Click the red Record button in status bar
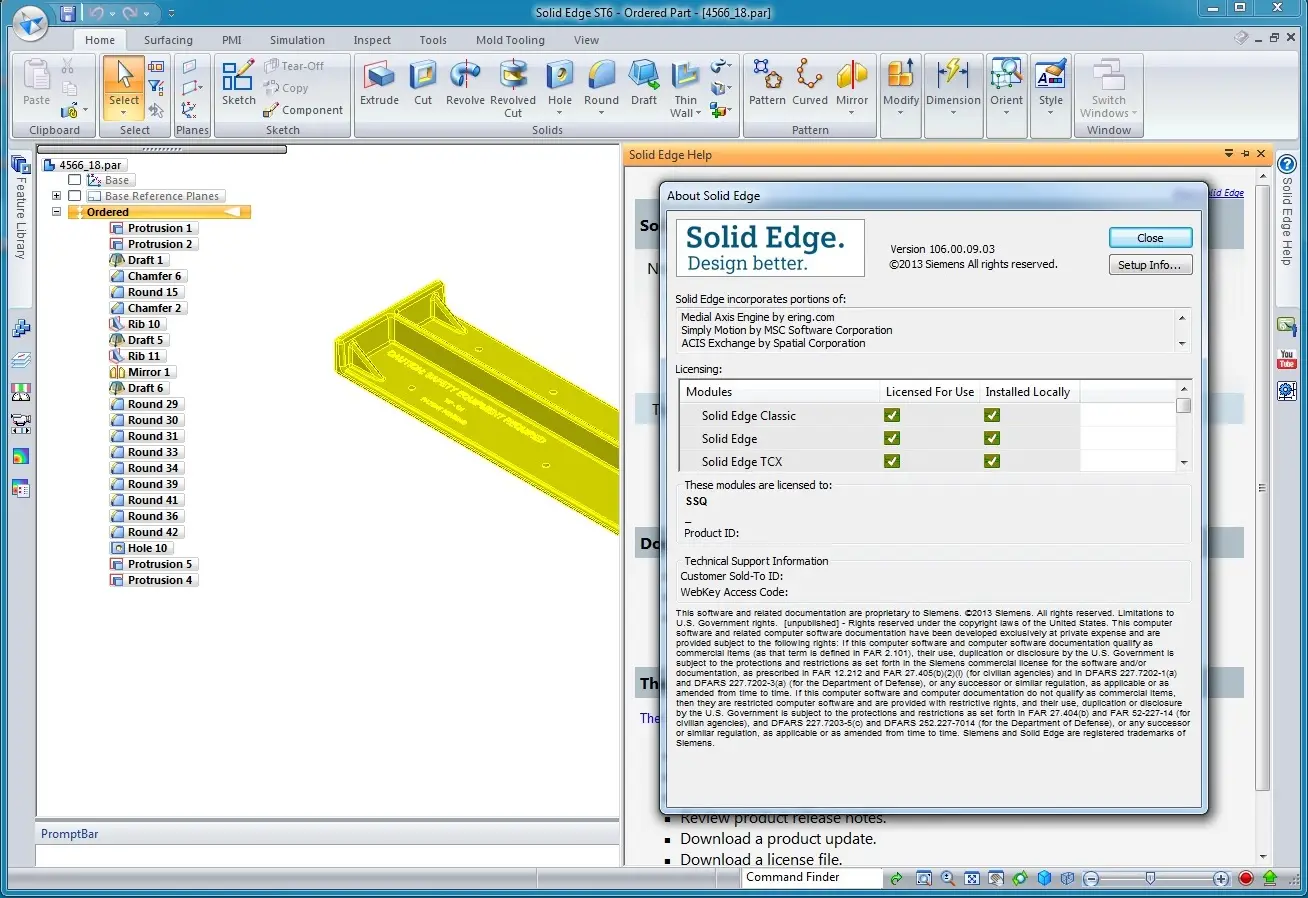The width and height of the screenshot is (1308, 898). (x=1246, y=878)
